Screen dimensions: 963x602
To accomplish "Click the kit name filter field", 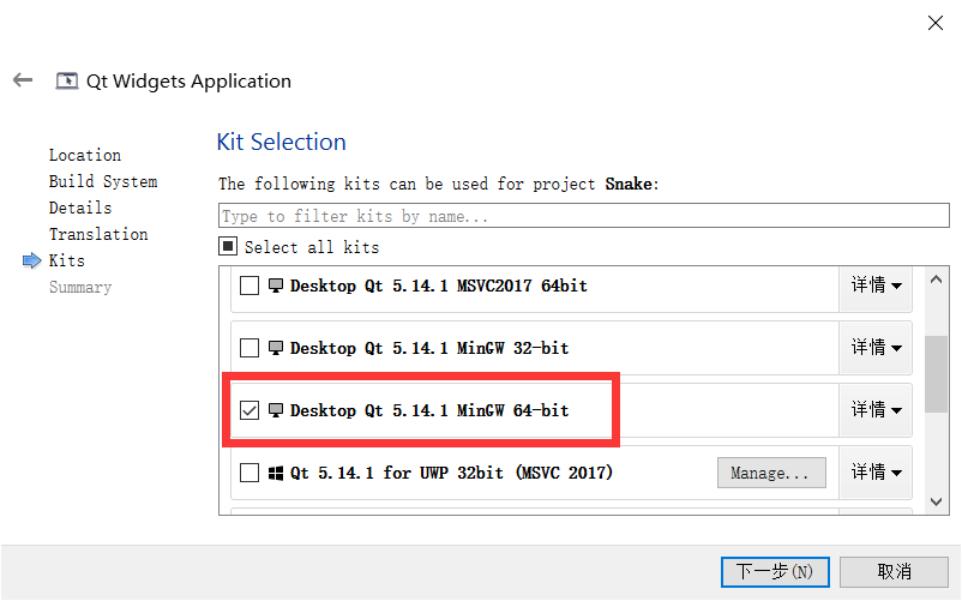I will coord(583,216).
